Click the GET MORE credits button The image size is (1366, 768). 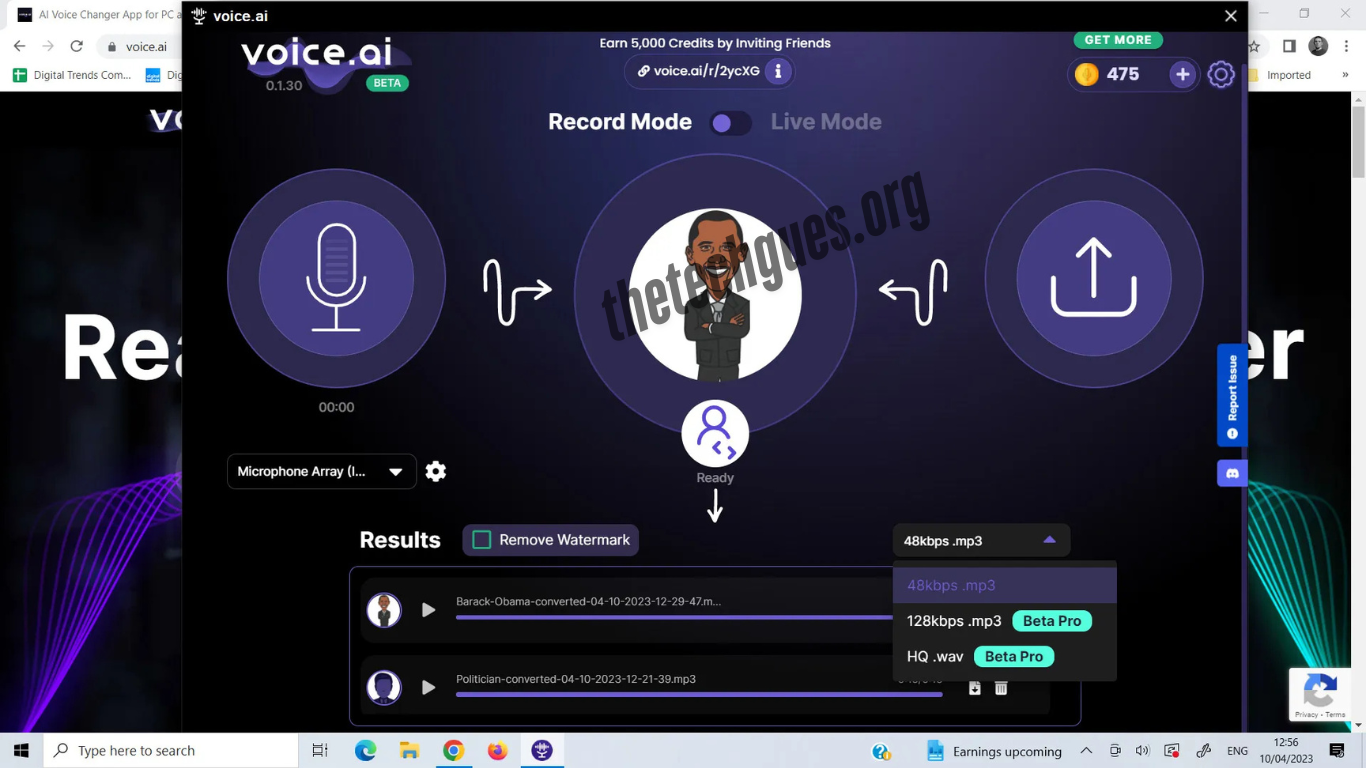coord(1118,40)
